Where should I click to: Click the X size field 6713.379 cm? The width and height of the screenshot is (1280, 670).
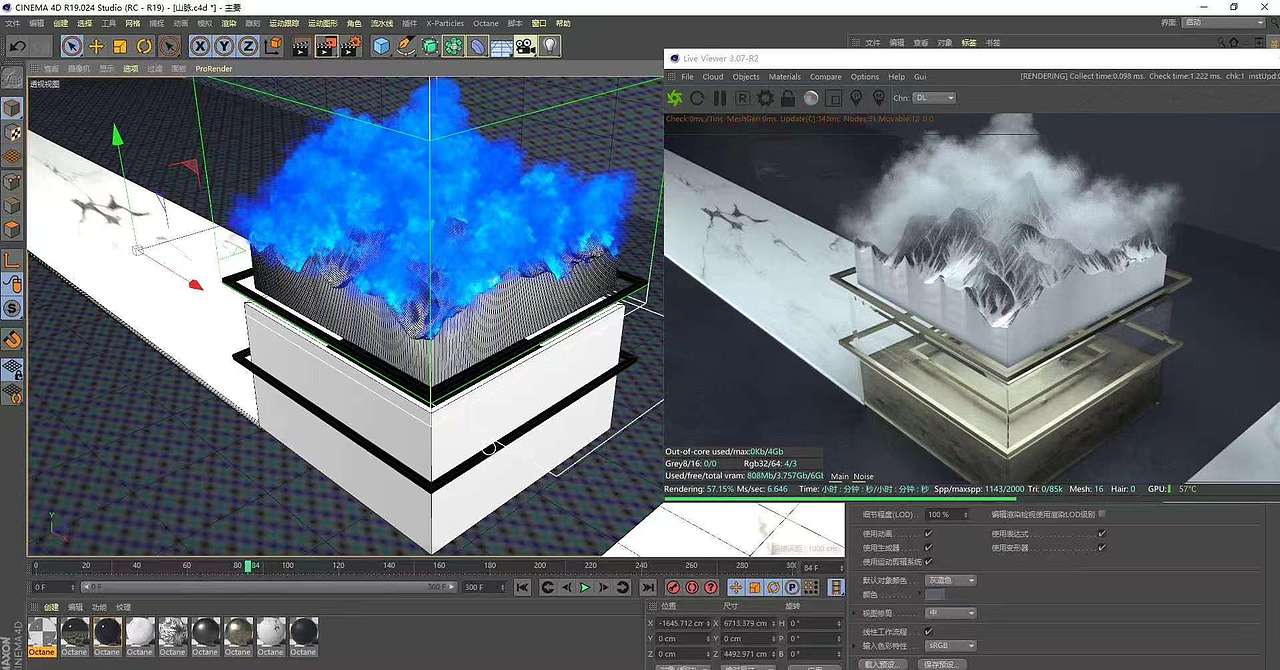tap(749, 623)
